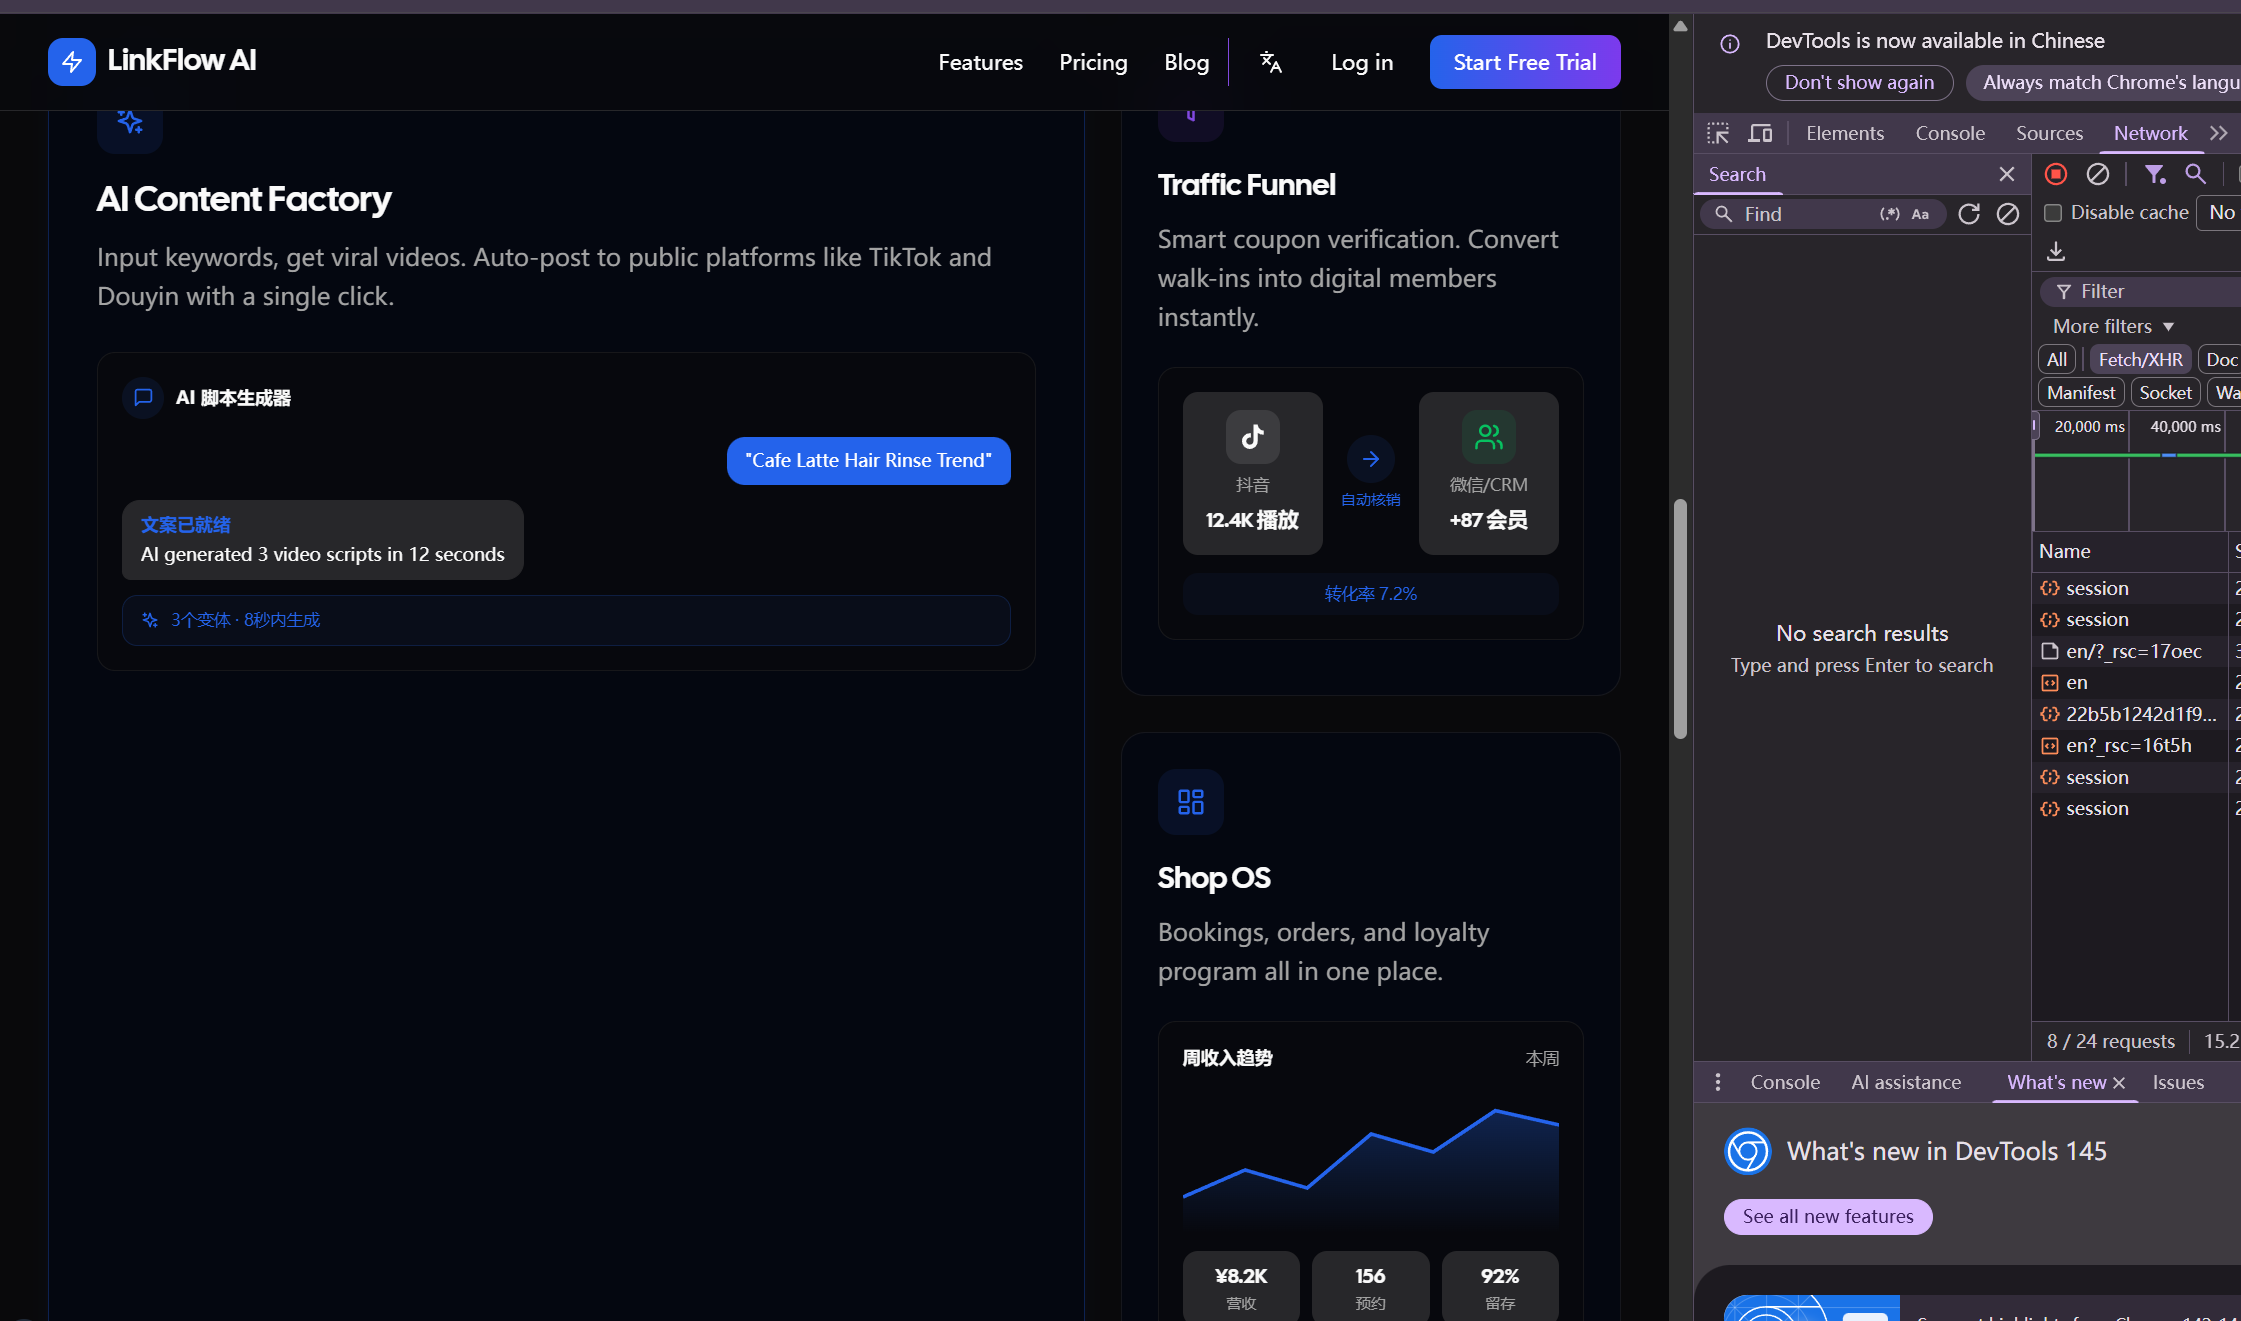Toggle match case search option
This screenshot has width=2241, height=1321.
coord(1920,214)
